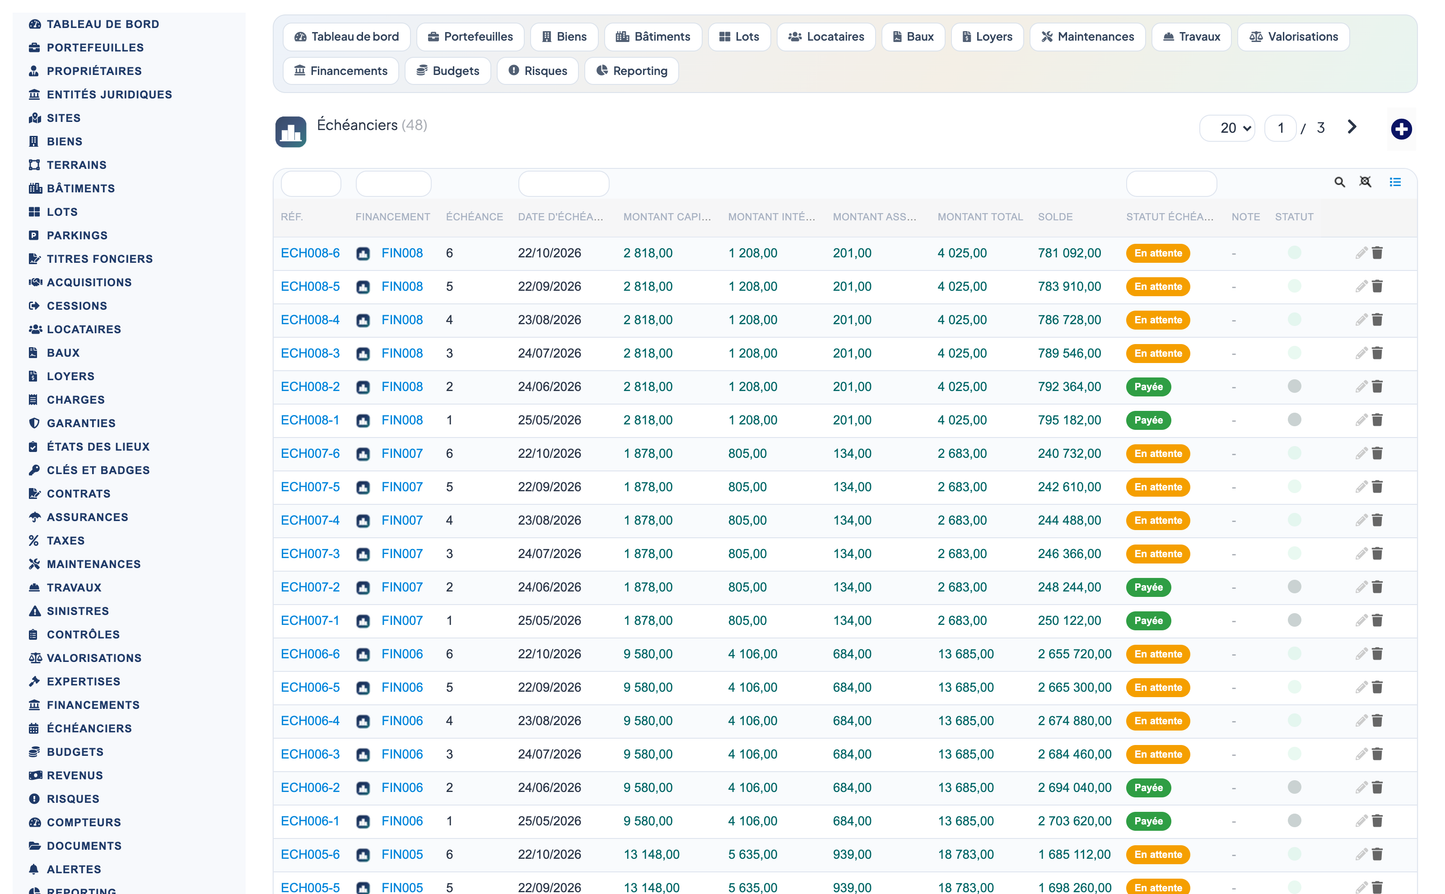Toggle statut circle for row ECH006-5
The width and height of the screenshot is (1445, 894).
(1294, 688)
